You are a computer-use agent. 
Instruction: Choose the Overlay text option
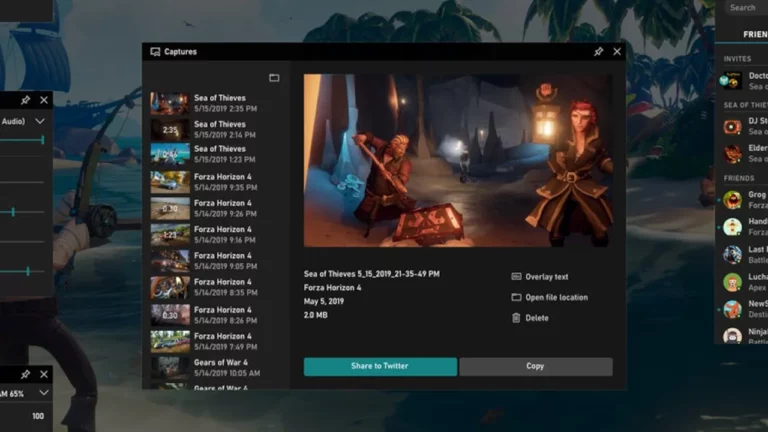(540, 277)
